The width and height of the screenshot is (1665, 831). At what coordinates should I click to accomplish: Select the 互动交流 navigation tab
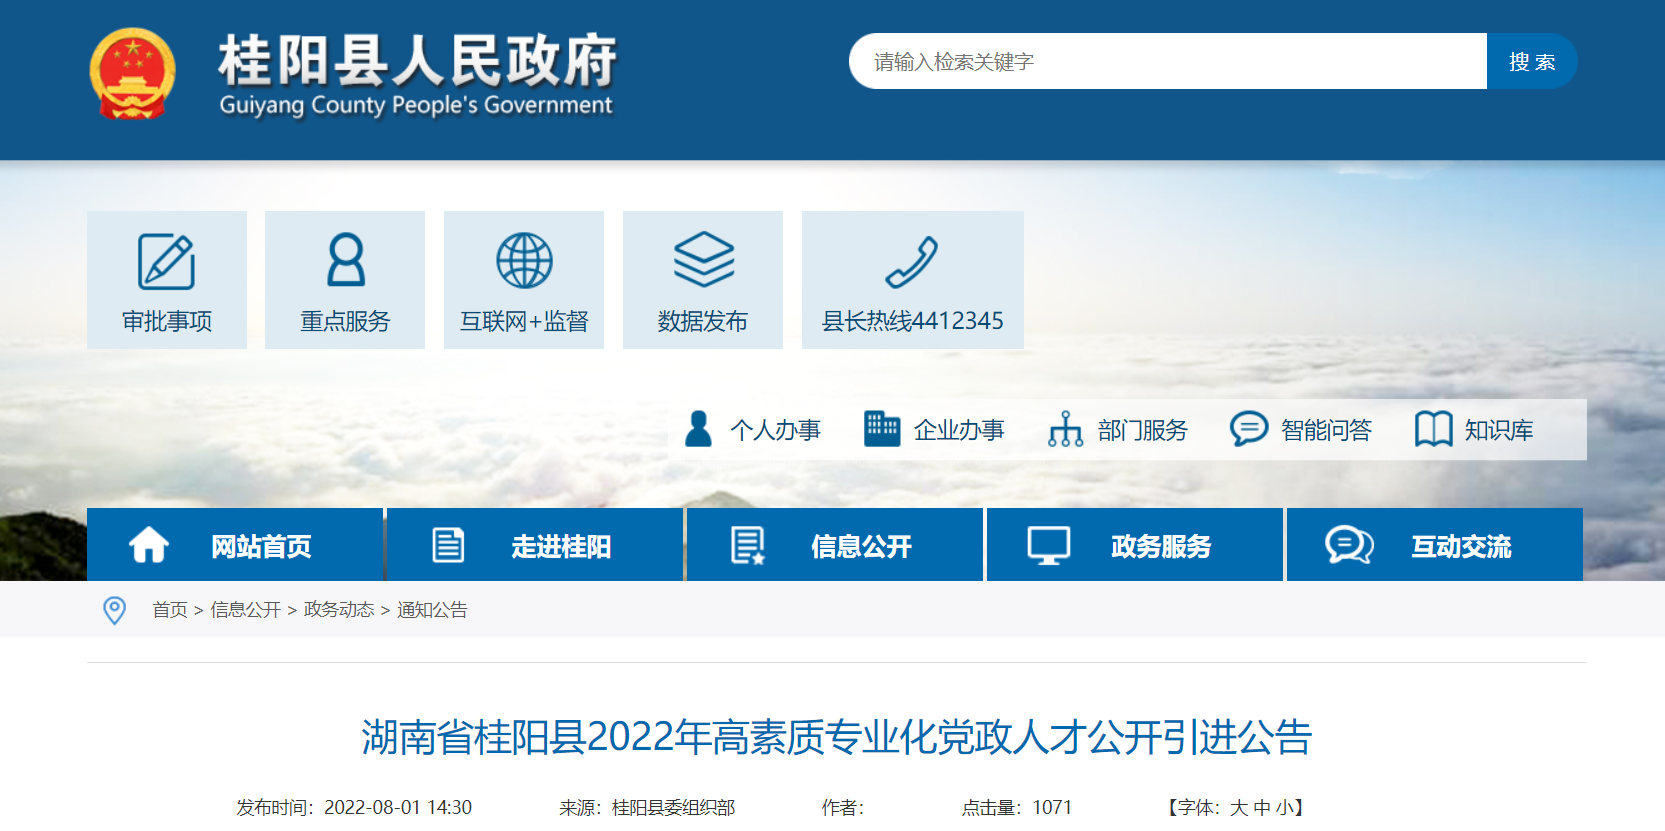click(x=1435, y=546)
